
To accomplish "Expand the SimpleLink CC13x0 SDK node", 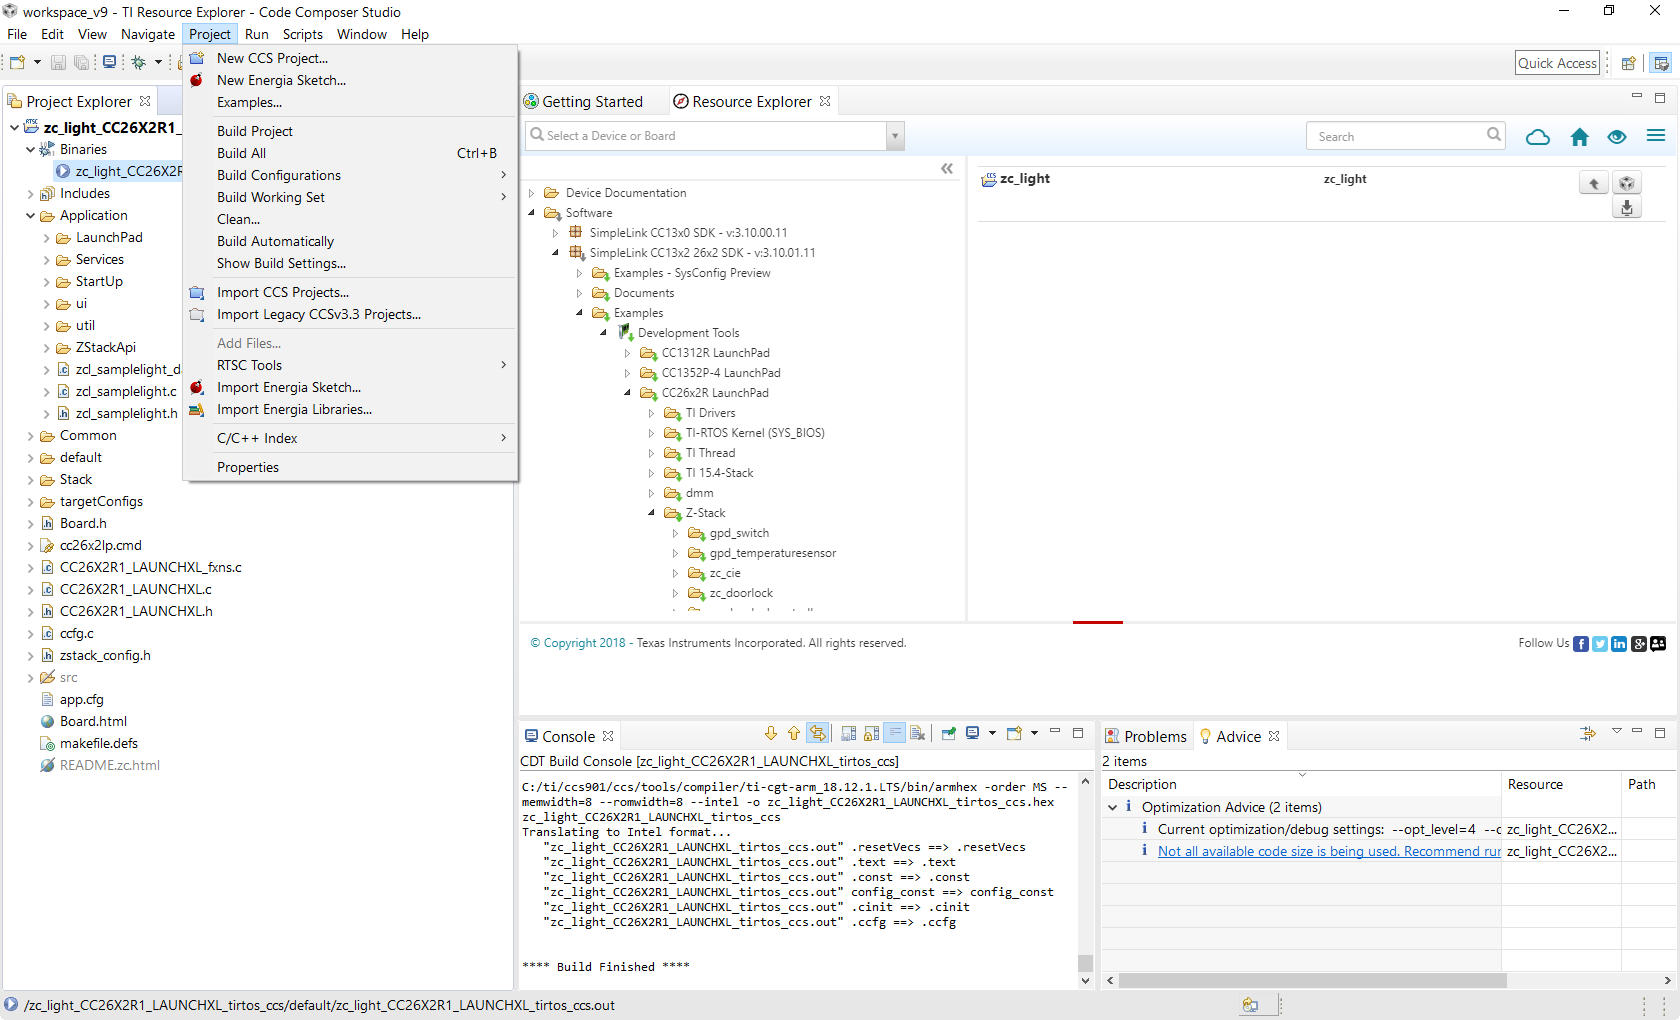I will (556, 233).
